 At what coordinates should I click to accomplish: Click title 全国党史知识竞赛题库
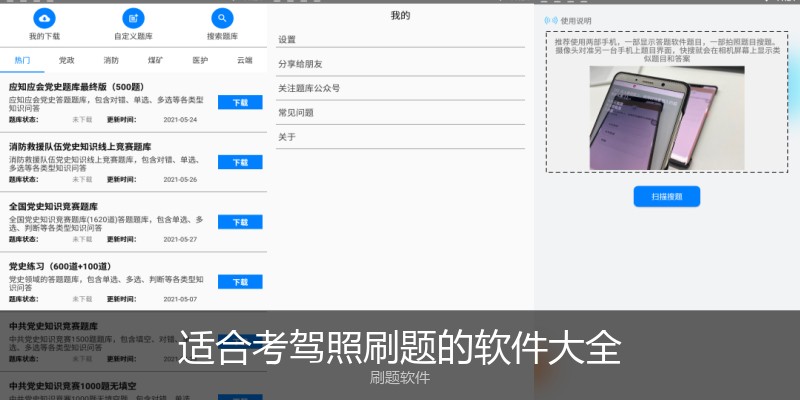54,207
